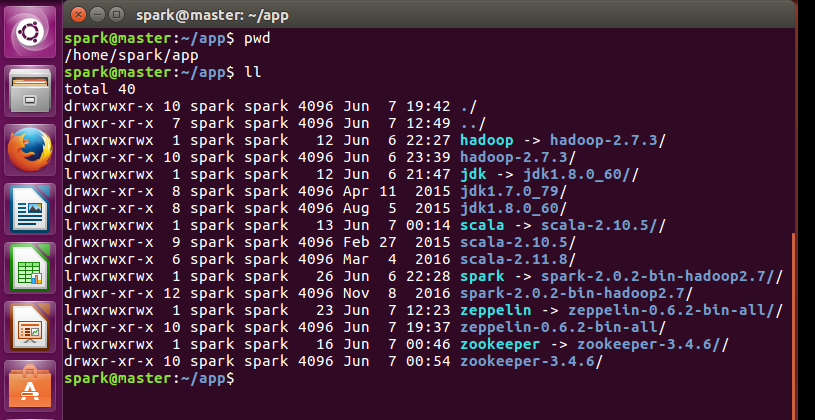Click the cyan 'jdk' symlink name
The height and width of the screenshot is (420, 815).
(x=474, y=174)
